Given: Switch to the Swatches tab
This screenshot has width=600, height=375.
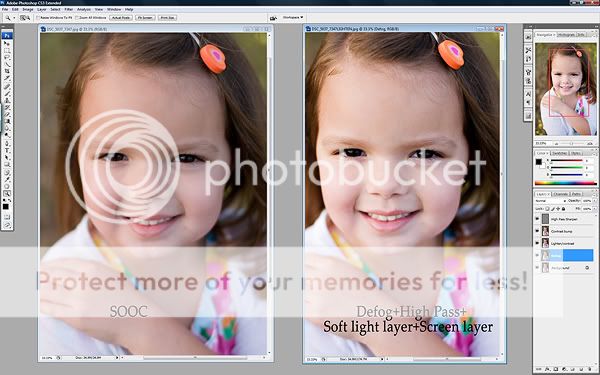Looking at the screenshot, I should click(x=559, y=153).
